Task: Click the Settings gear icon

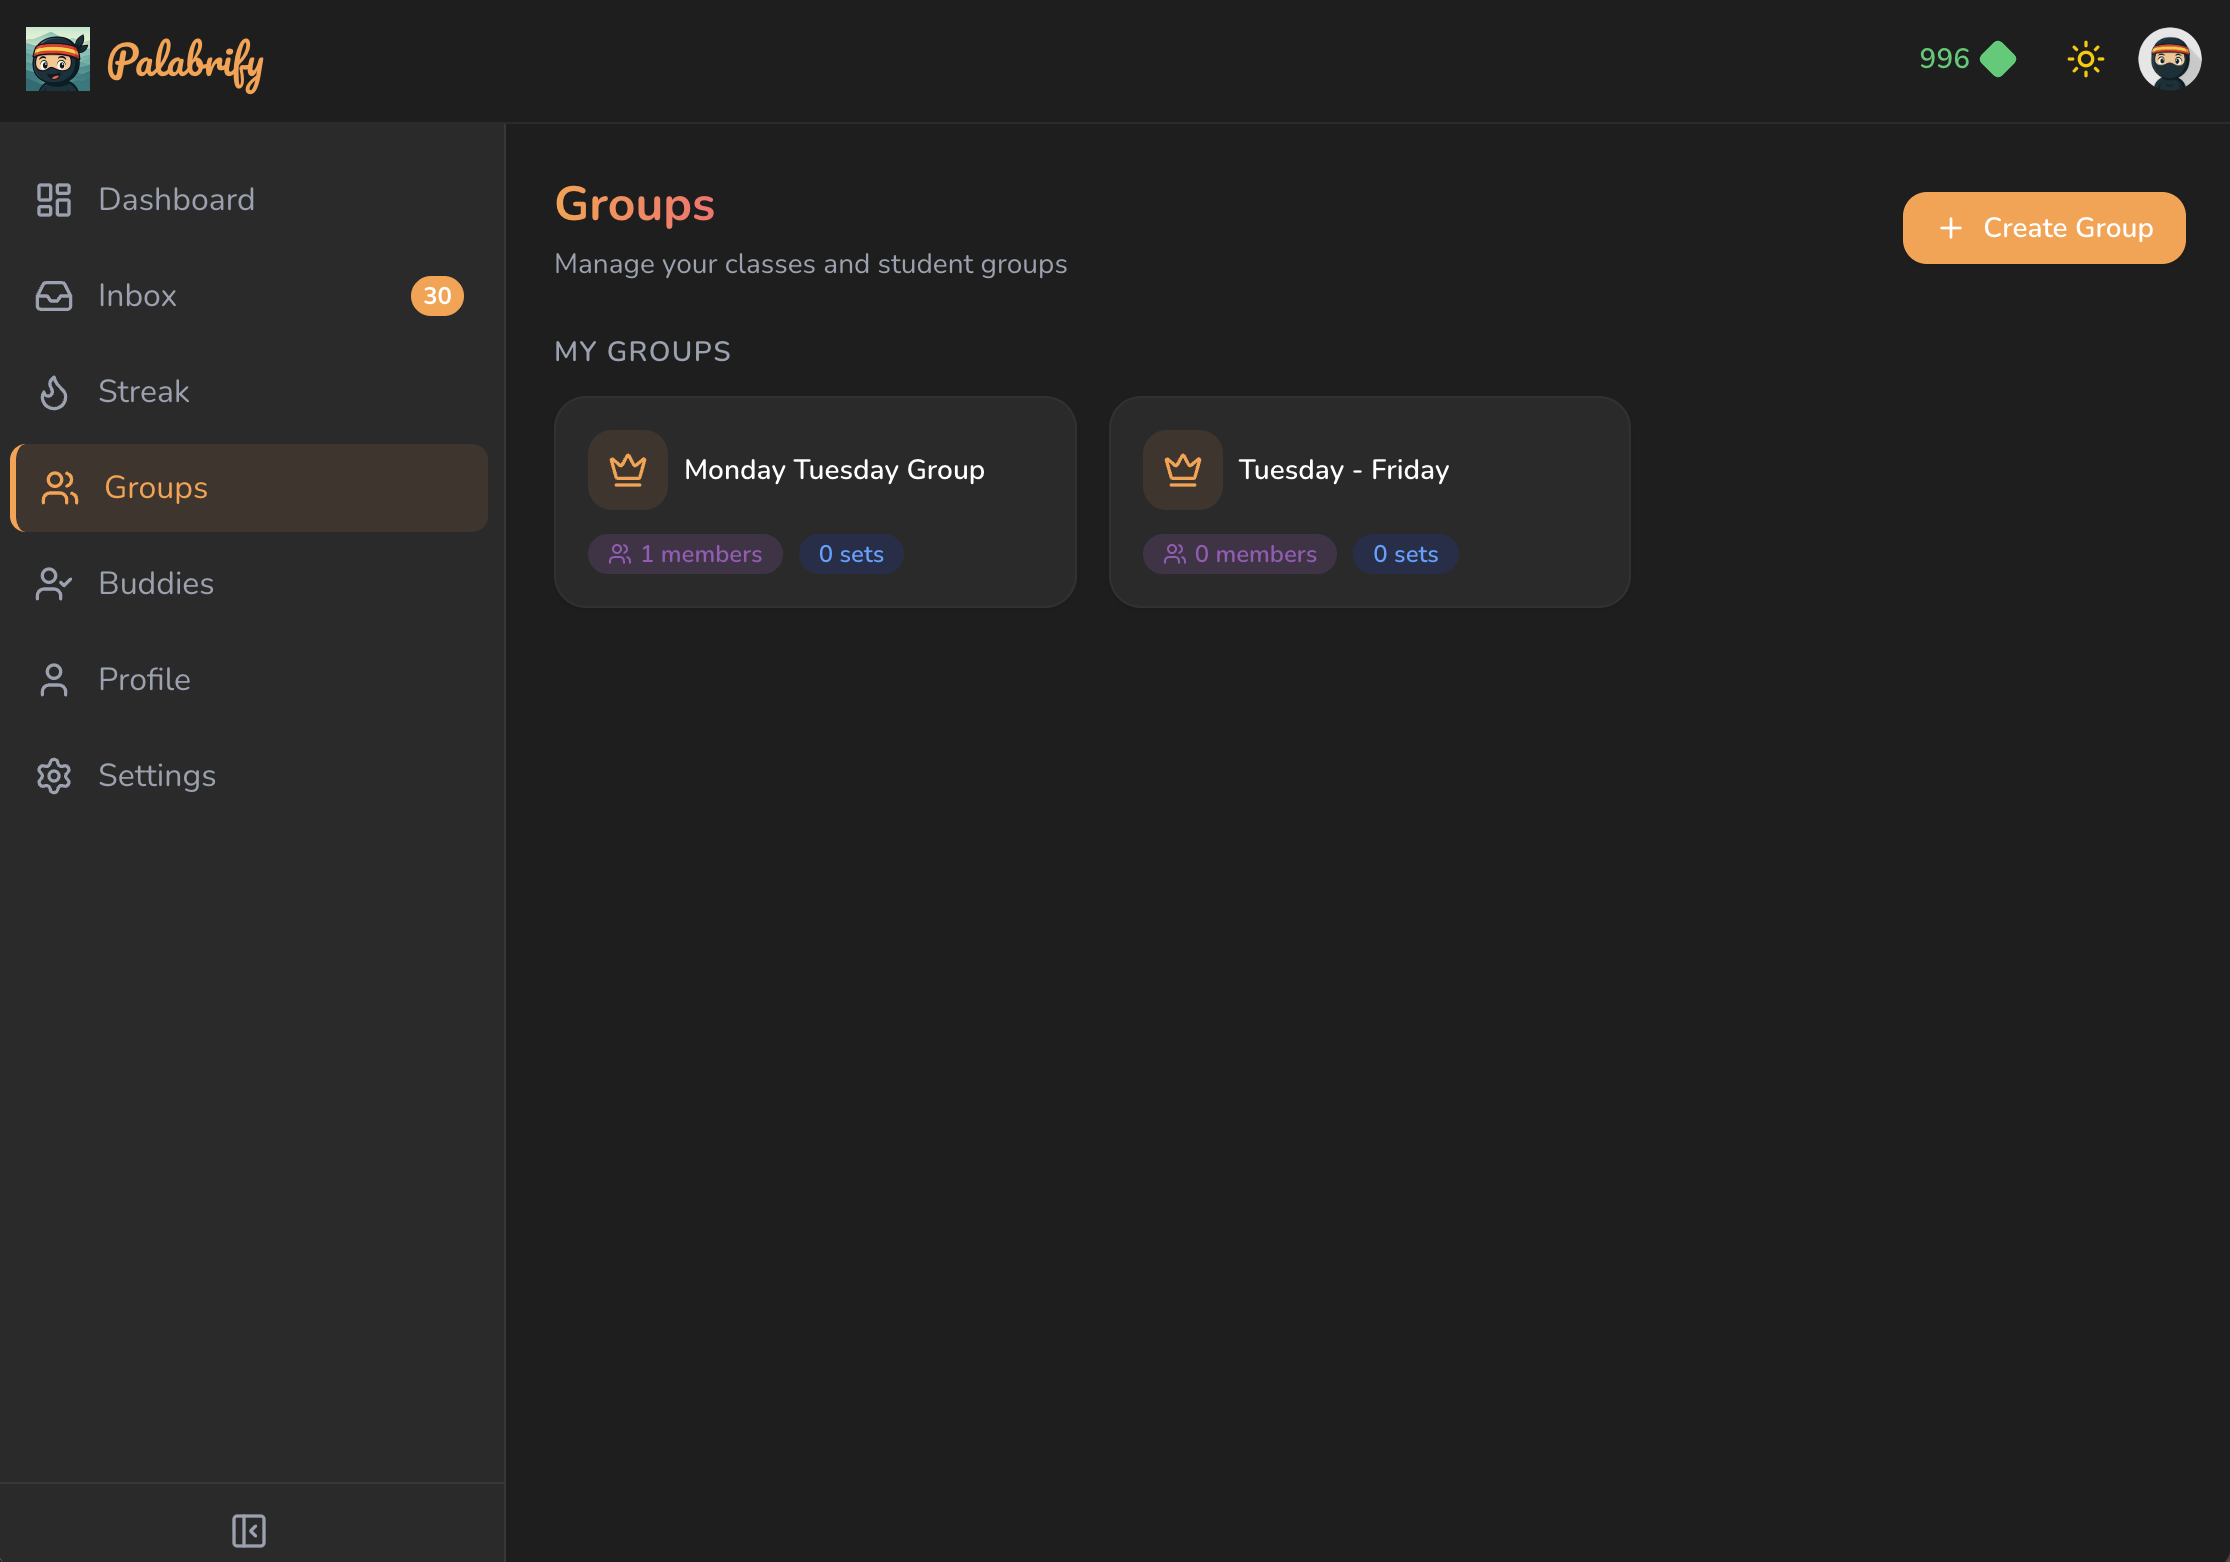Action: 54,776
